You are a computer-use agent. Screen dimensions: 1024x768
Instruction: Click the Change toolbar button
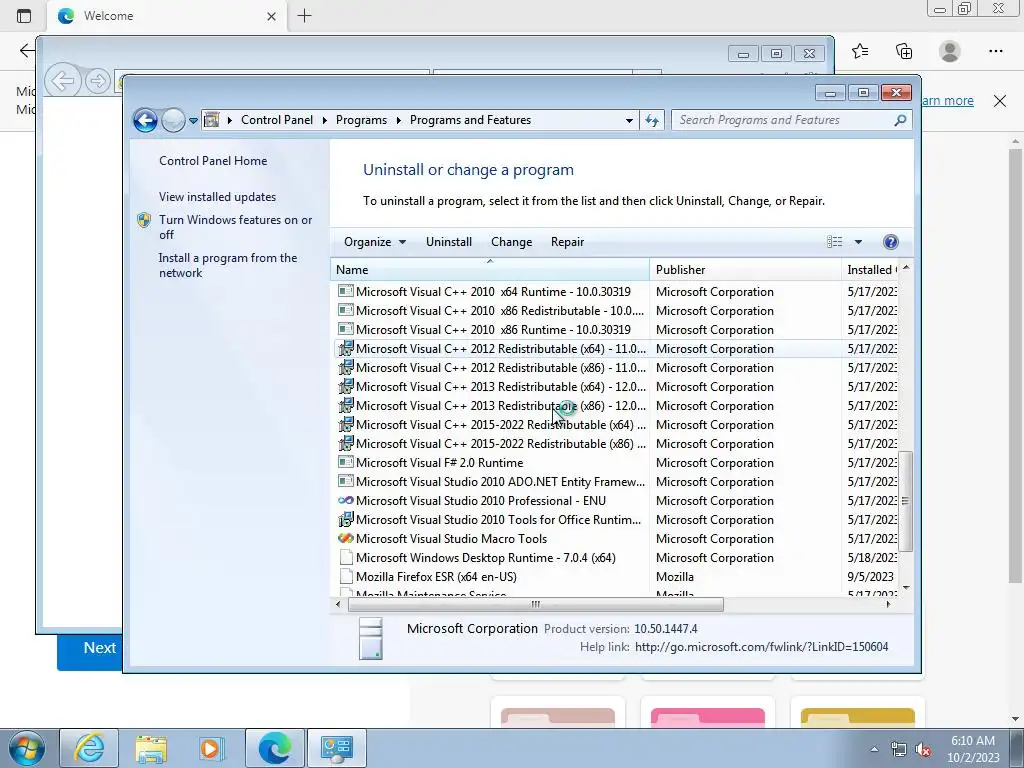pos(511,242)
